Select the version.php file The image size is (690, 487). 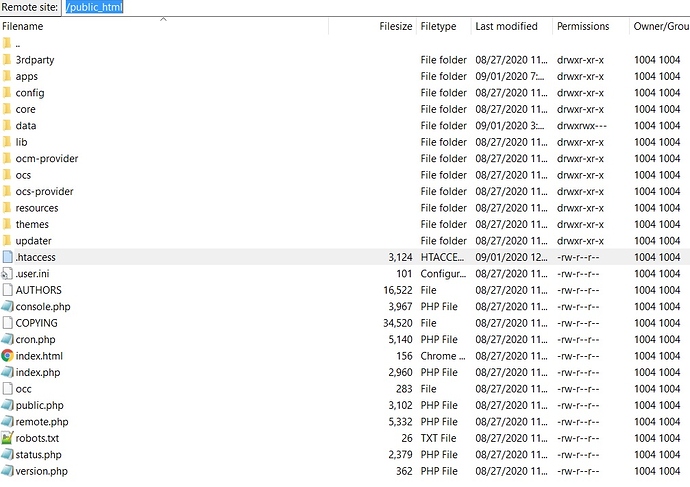point(41,471)
